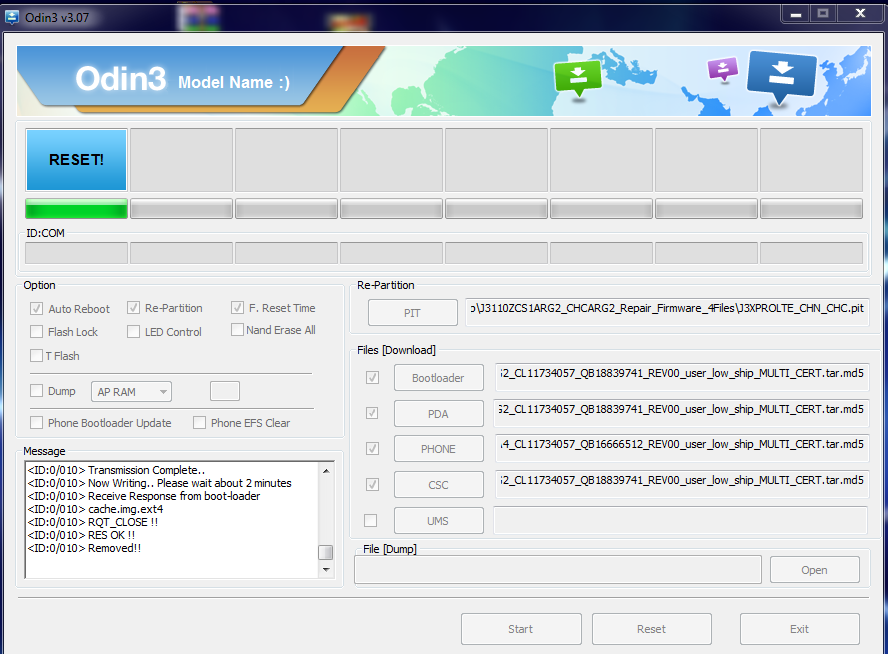The width and height of the screenshot is (888, 654).
Task: Click the Start button
Action: [521, 629]
